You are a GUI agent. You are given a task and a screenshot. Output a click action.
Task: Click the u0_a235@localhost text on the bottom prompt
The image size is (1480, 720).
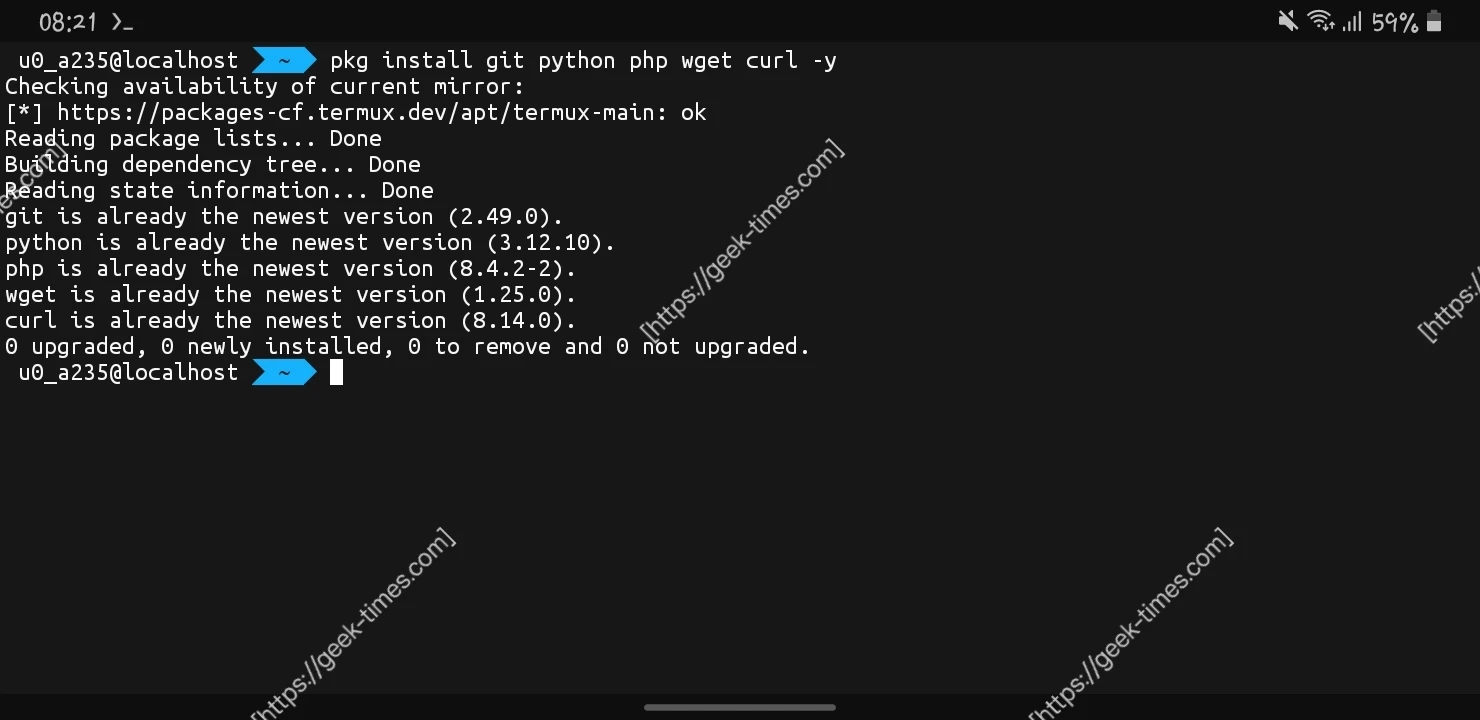[x=128, y=373]
